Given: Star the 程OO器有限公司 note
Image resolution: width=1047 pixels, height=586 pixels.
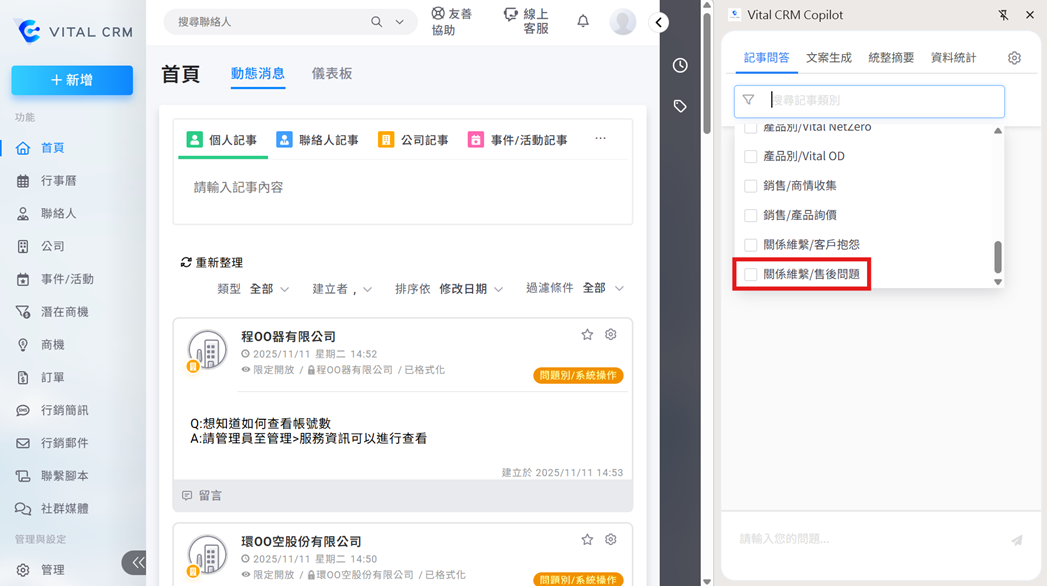Looking at the screenshot, I should click(587, 335).
